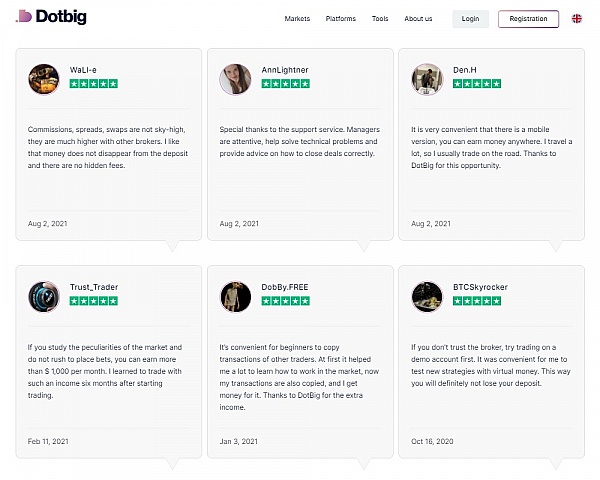This screenshot has width=600, height=480.
Task: Click the star rating under DobBy.FREE
Action: [x=286, y=301]
